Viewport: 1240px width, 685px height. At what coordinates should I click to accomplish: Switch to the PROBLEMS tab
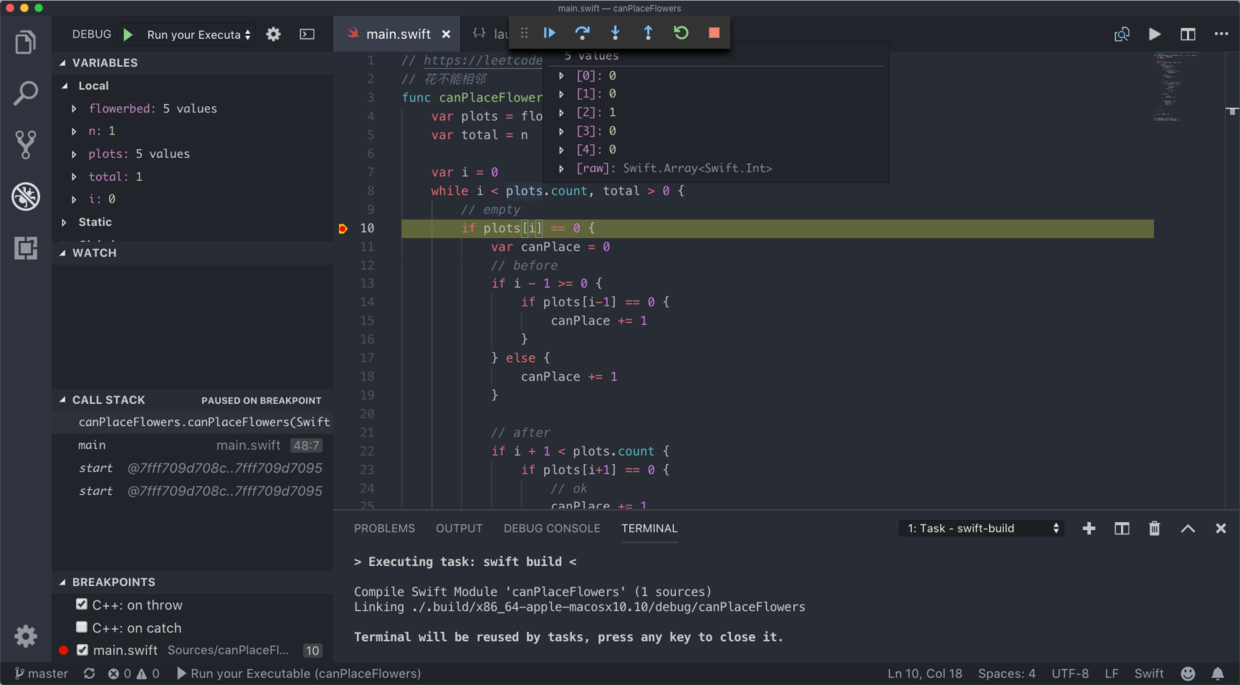click(384, 528)
